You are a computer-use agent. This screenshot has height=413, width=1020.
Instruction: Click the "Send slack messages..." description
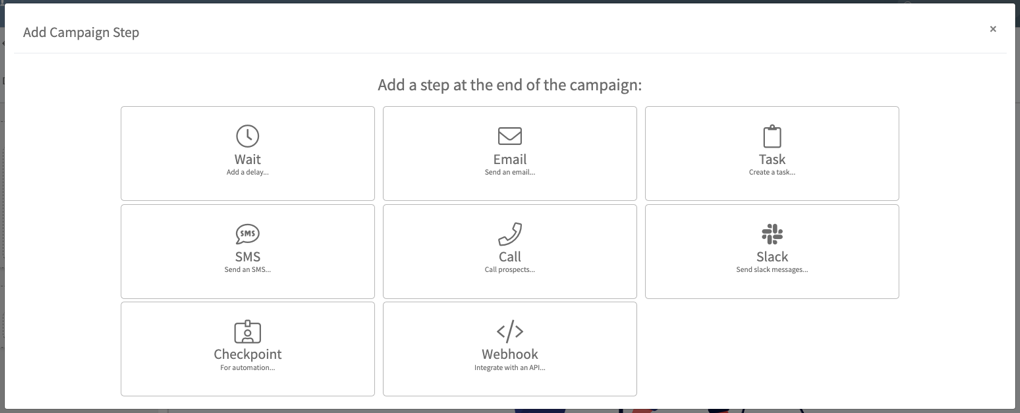click(772, 270)
